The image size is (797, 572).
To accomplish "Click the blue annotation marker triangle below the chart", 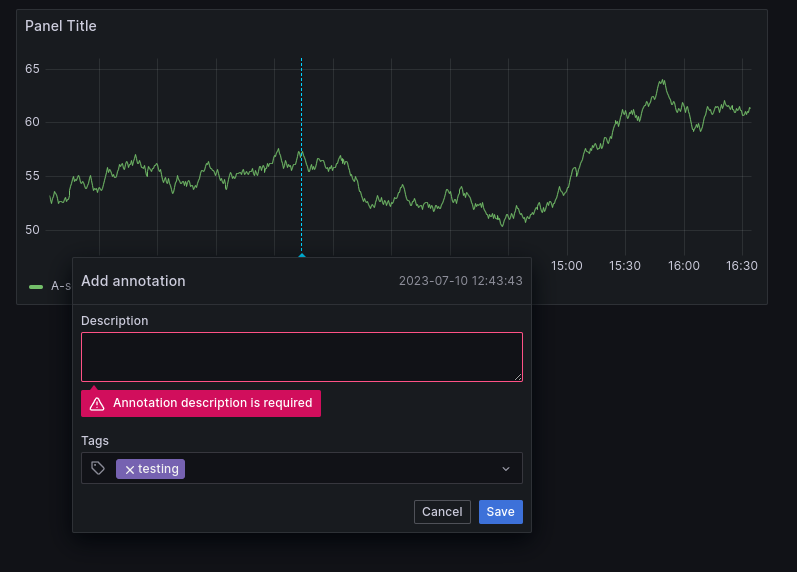I will click(x=302, y=255).
